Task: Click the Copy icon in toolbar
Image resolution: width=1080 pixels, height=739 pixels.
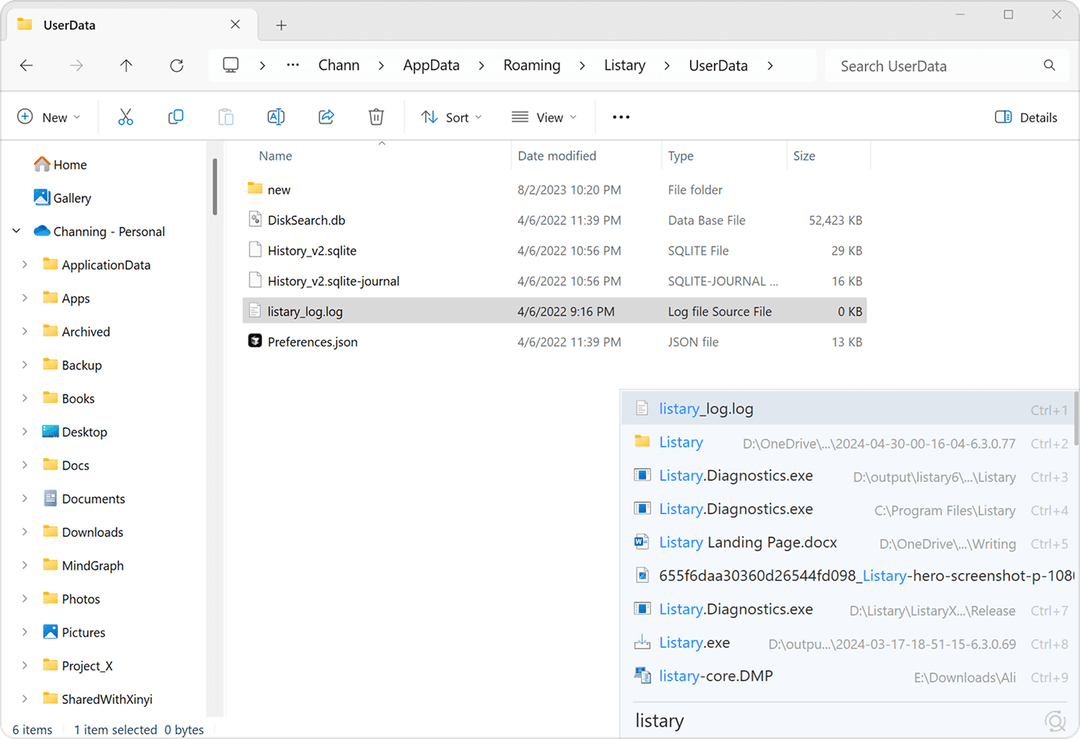Action: click(176, 117)
